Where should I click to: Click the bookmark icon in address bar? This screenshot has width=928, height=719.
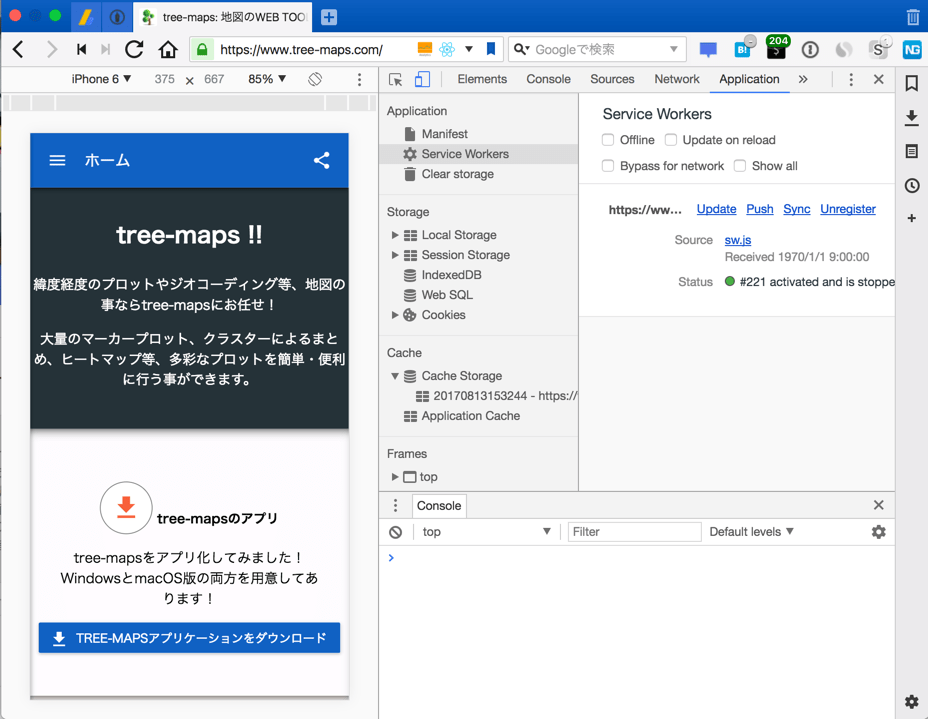coord(491,49)
